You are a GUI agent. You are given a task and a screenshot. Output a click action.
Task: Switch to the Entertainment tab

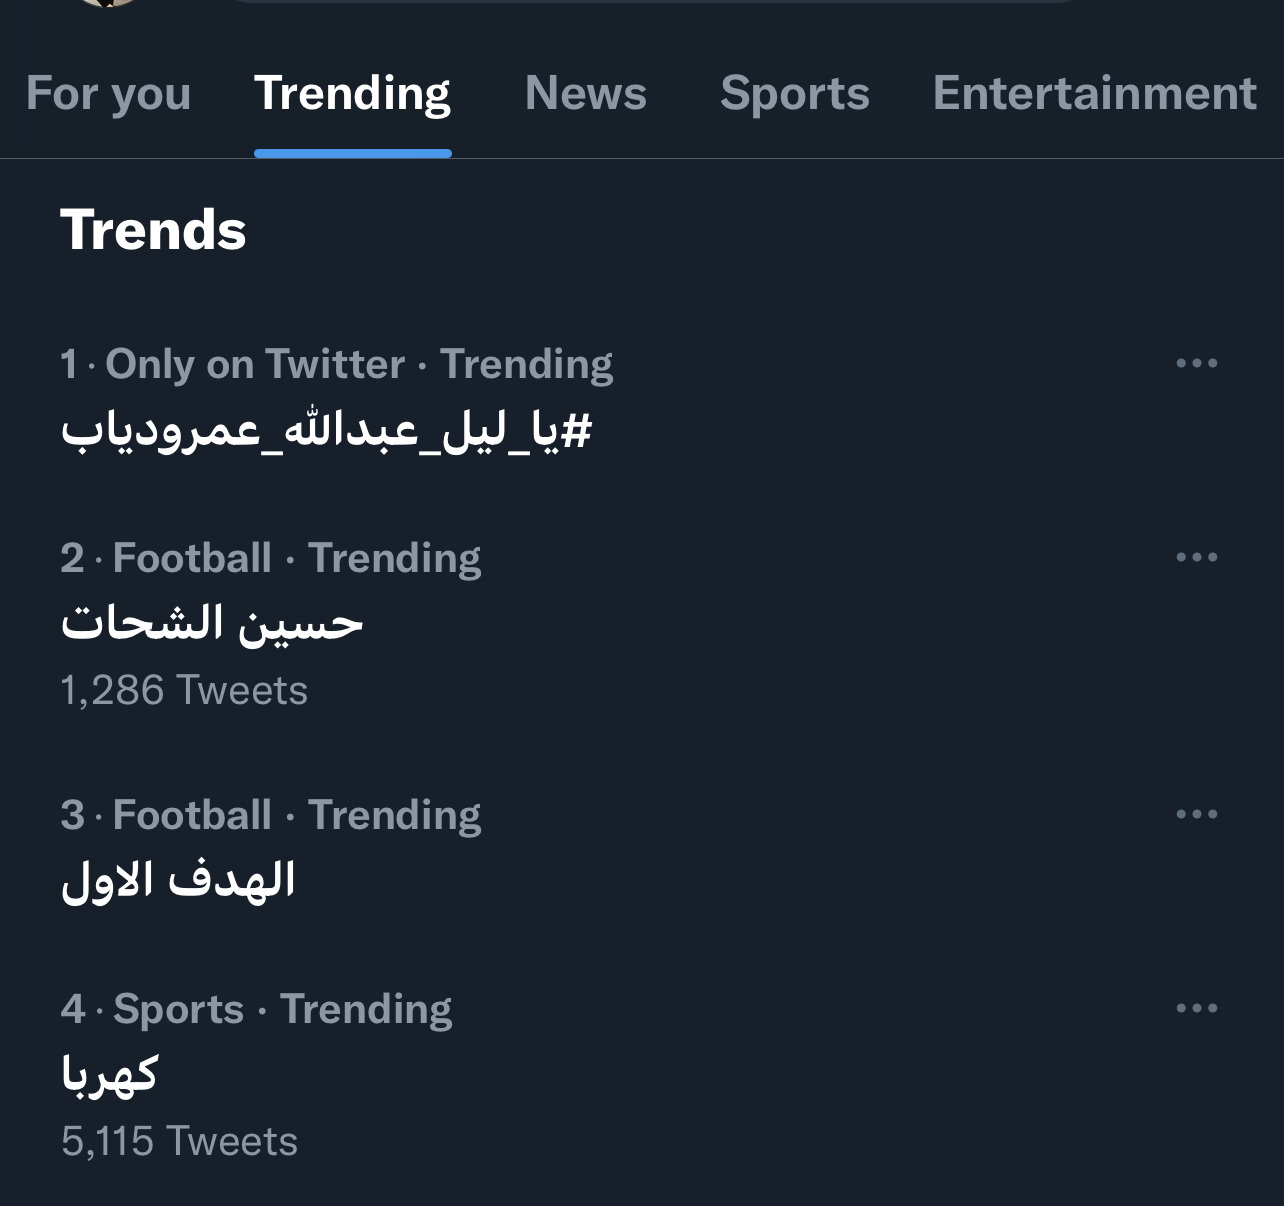(1094, 94)
